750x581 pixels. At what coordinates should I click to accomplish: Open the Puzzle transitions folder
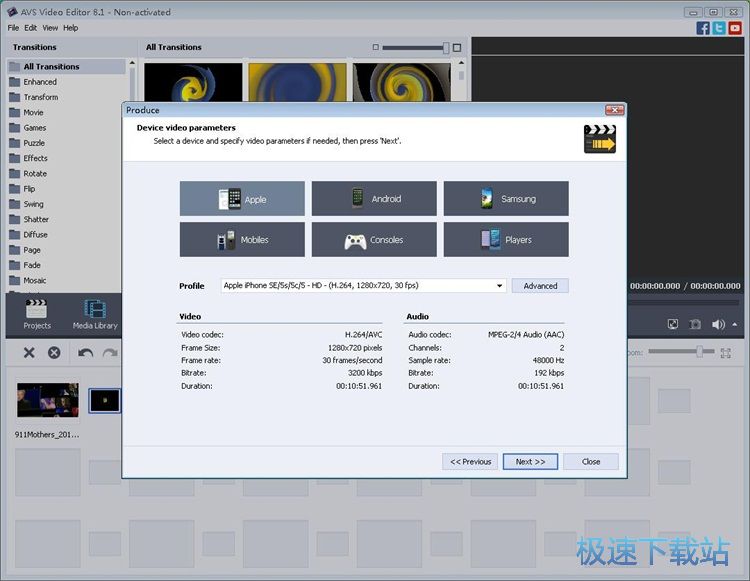coord(33,143)
